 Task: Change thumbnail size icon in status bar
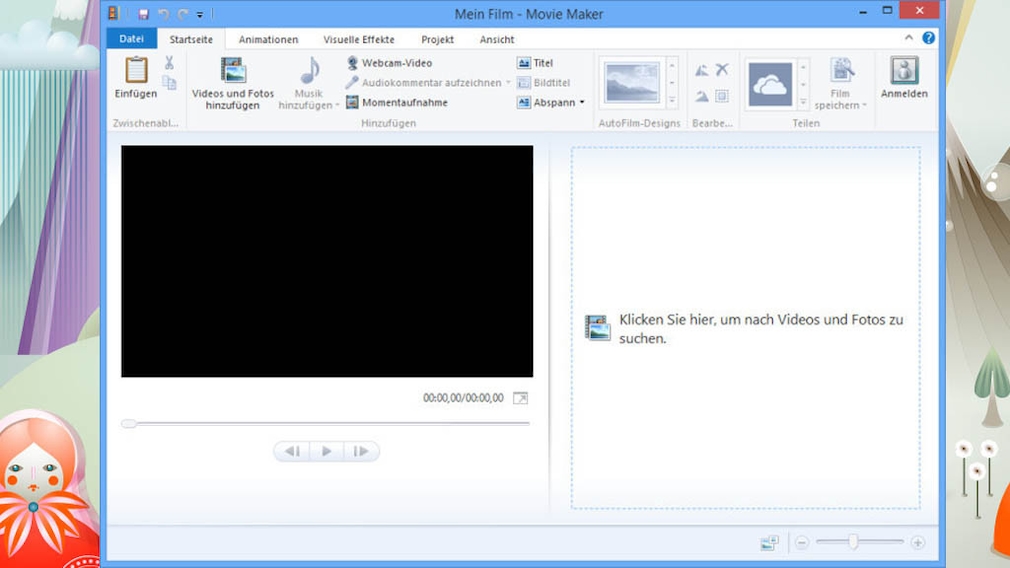[769, 543]
